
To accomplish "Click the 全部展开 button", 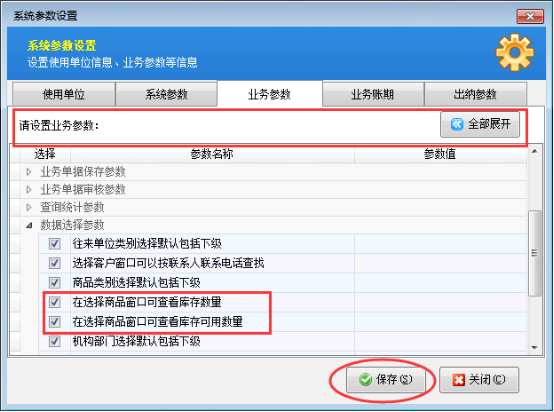I will tap(480, 124).
